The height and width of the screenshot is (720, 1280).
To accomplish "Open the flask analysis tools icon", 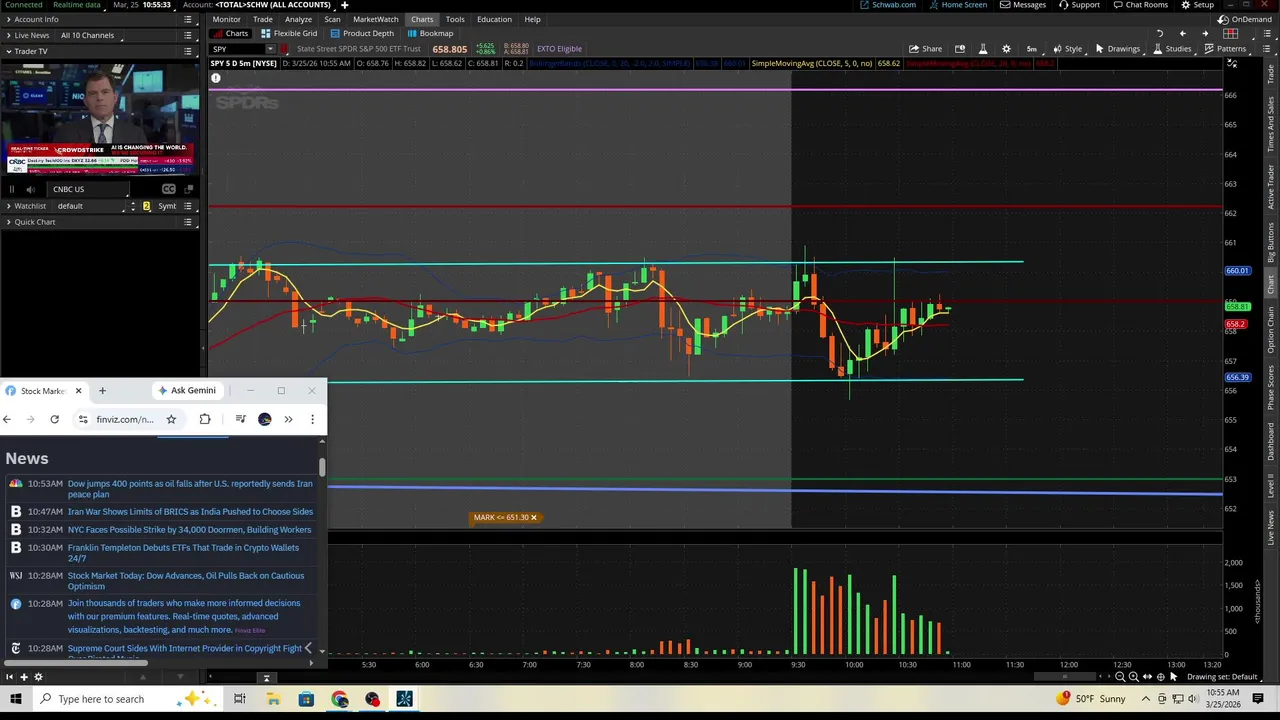I will pos(983,49).
